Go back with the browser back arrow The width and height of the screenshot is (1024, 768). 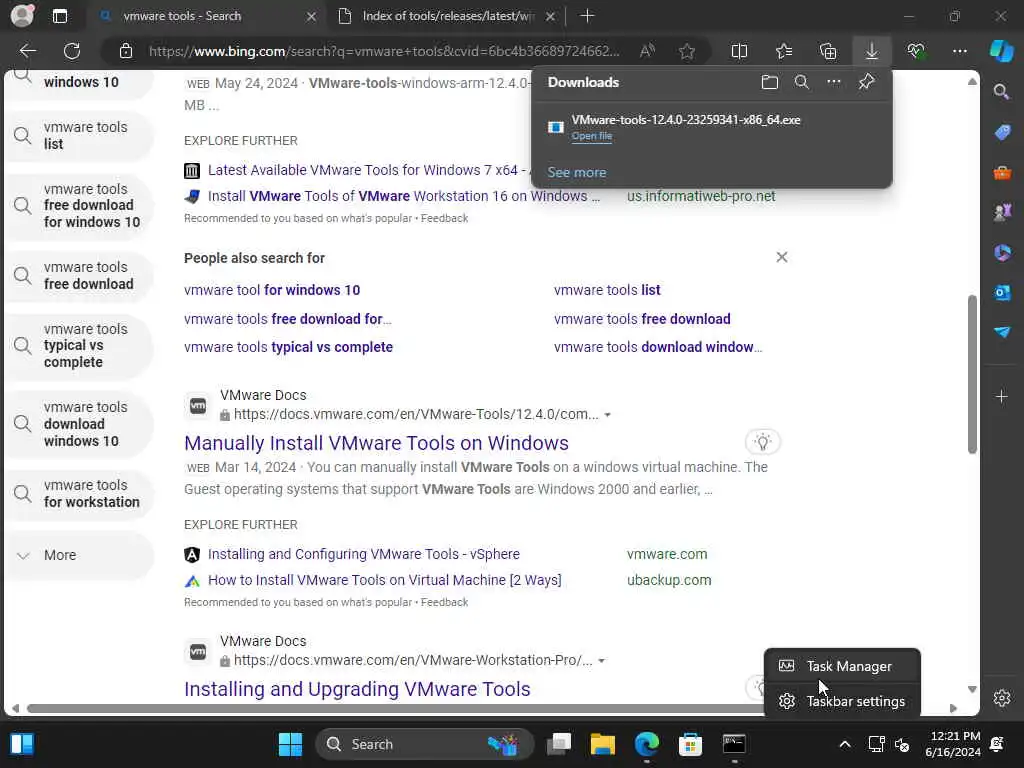28,51
